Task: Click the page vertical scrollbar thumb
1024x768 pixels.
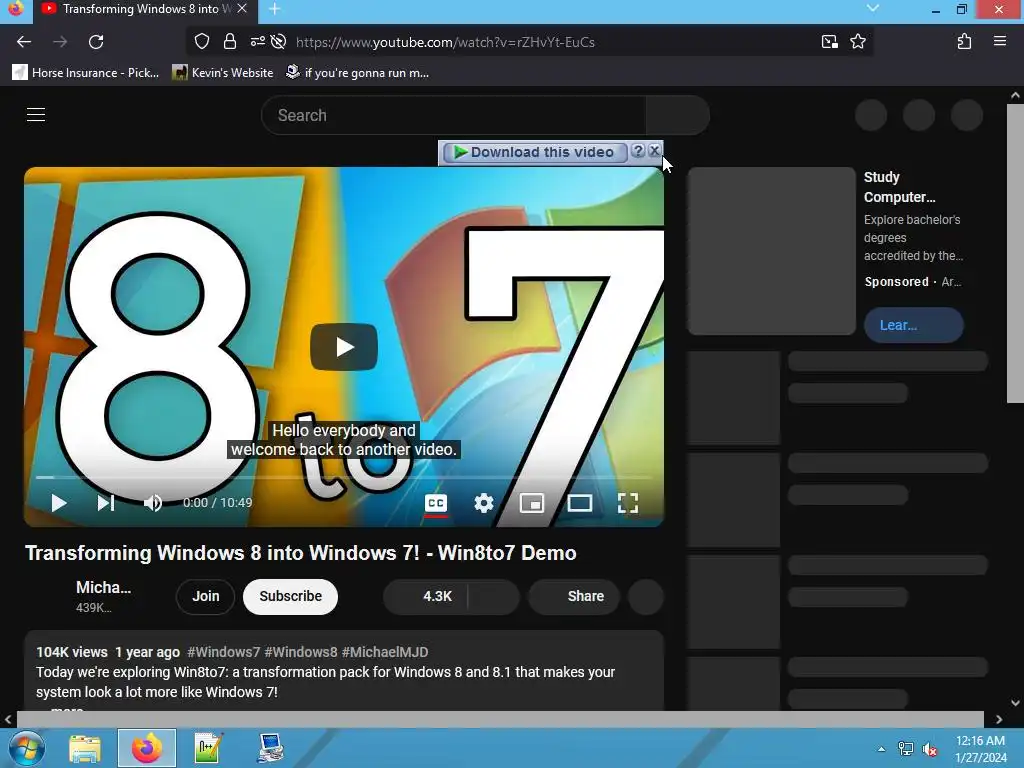Action: tap(1016, 254)
